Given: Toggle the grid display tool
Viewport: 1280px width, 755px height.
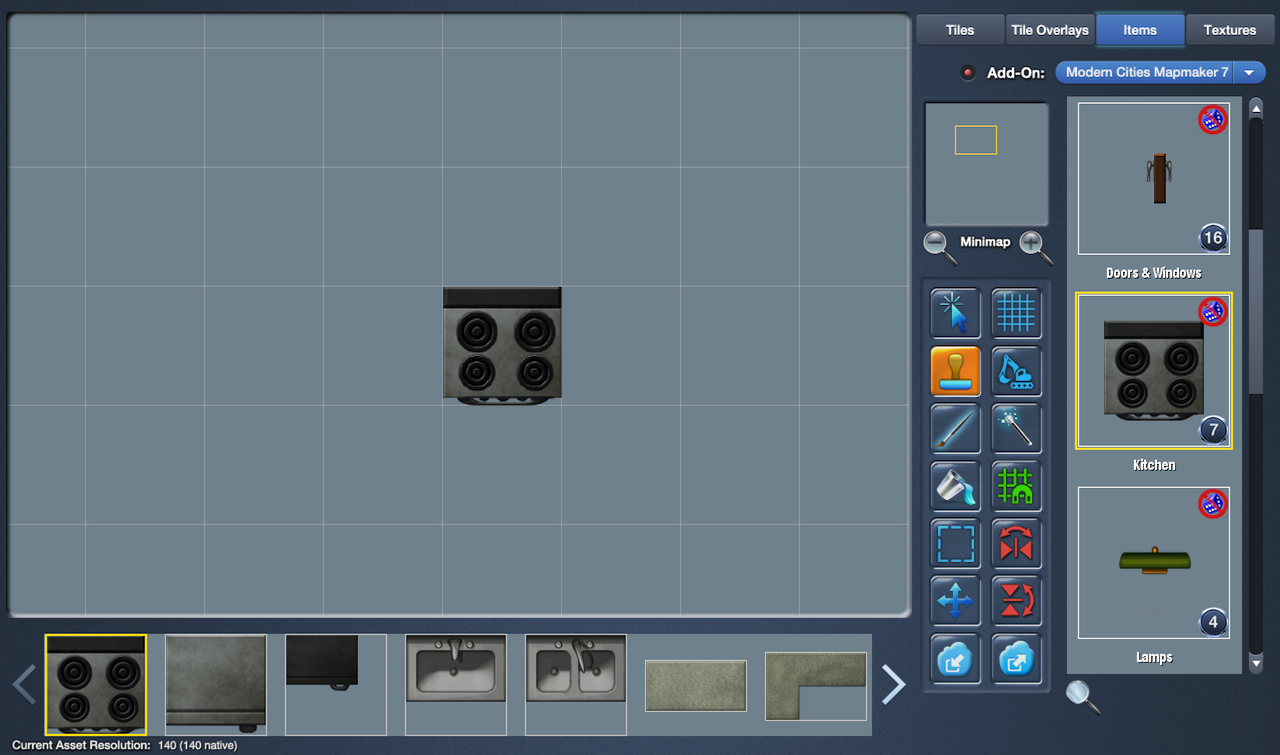Looking at the screenshot, I should coord(1016,314).
